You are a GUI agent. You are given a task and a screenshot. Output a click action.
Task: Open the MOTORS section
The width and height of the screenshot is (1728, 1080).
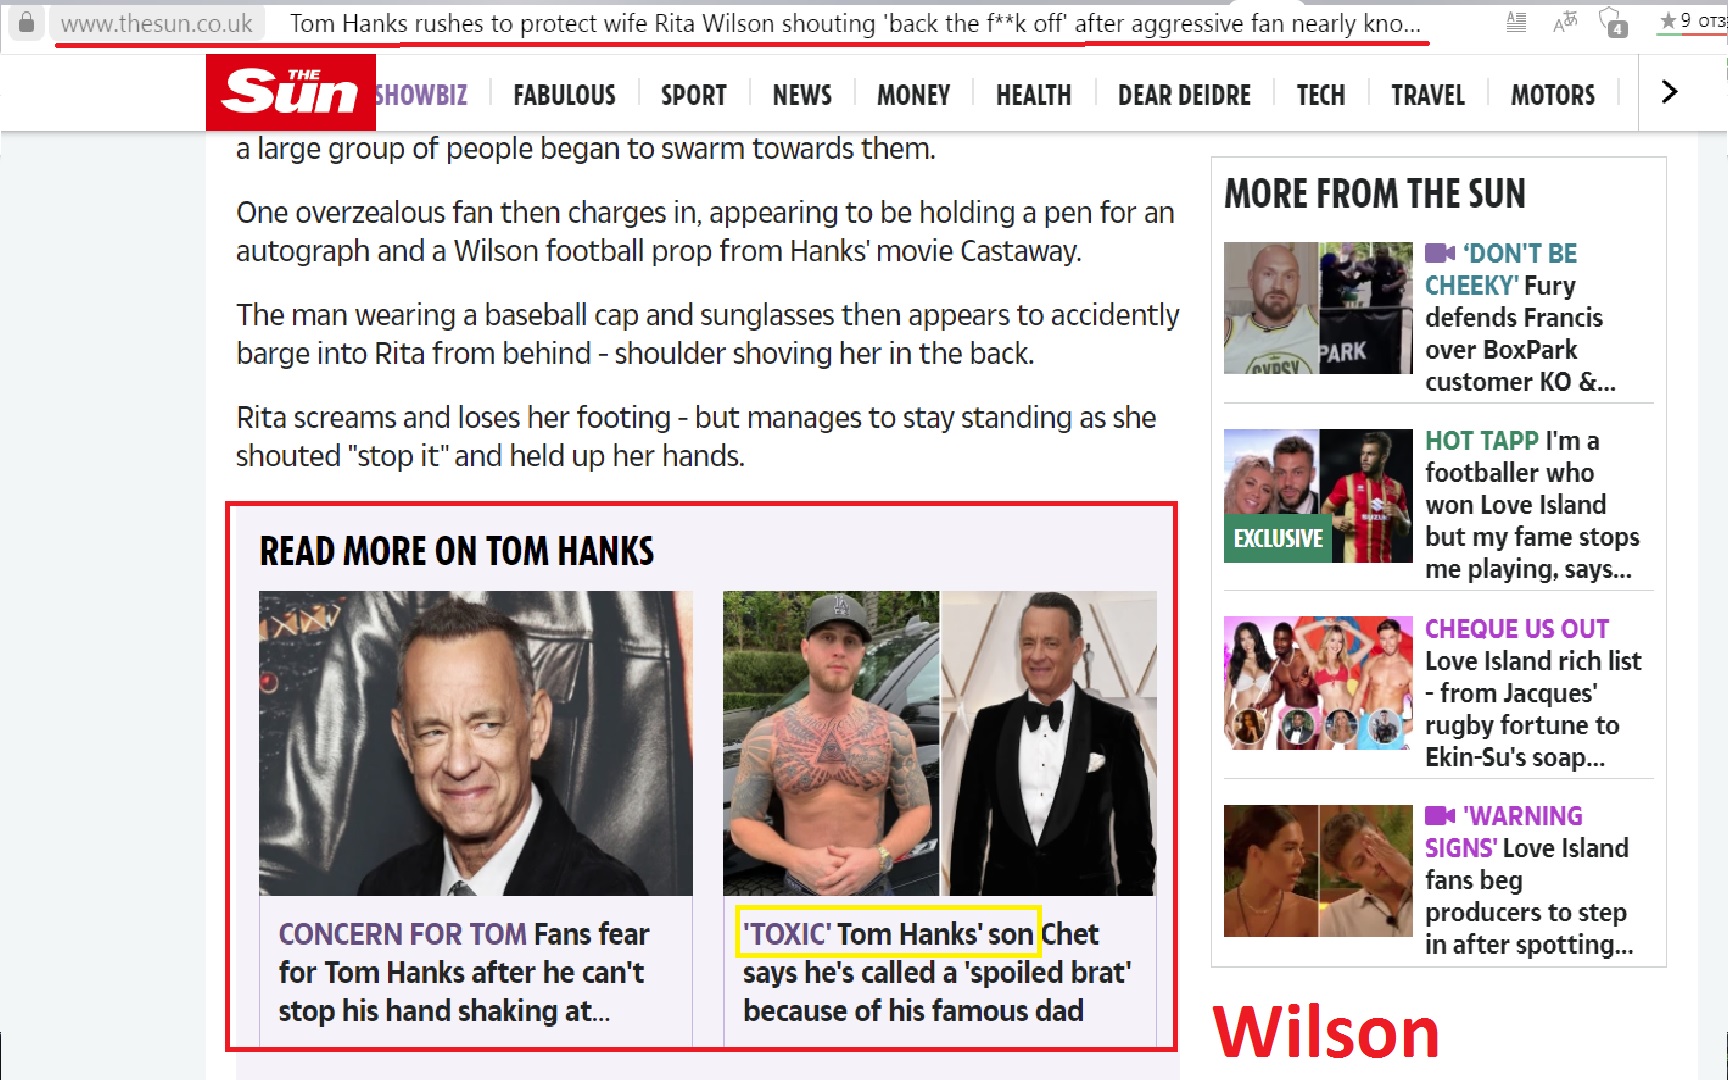tap(1553, 95)
